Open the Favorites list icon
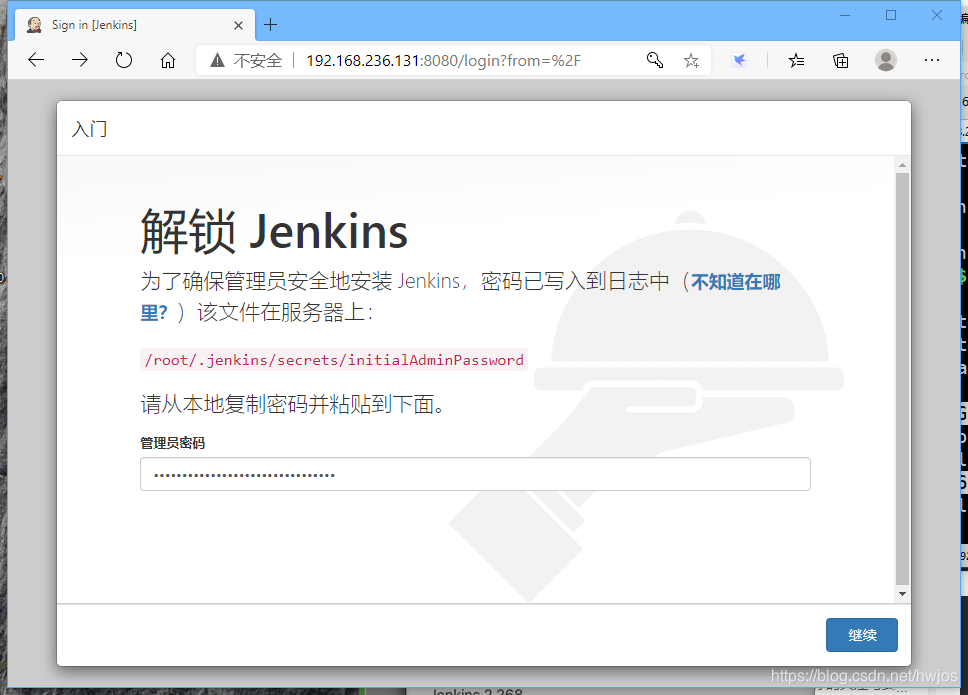Screen dimensions: 968x695 796,60
